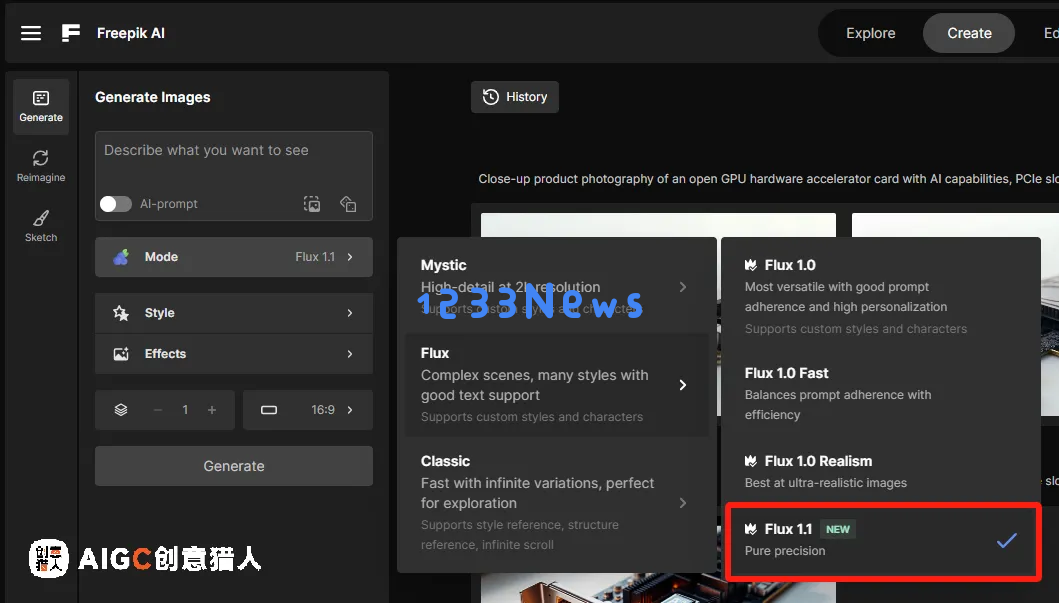Choose the Flux 1.0 model

[881, 297]
